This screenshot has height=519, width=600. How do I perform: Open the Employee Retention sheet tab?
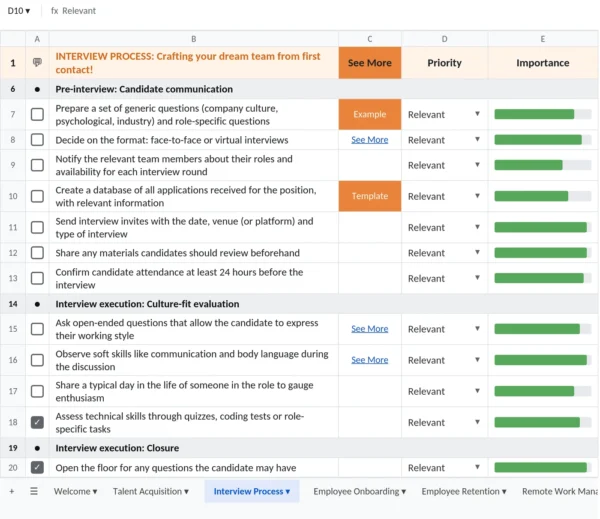tap(464, 491)
